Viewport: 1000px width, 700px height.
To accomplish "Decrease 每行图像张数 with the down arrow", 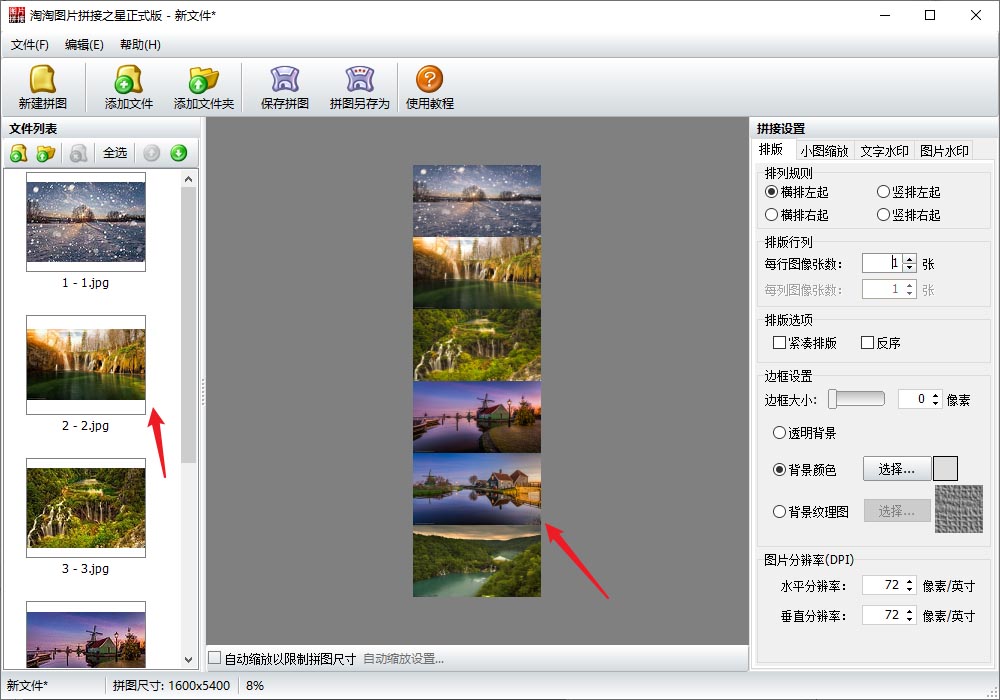I will click(x=909, y=267).
